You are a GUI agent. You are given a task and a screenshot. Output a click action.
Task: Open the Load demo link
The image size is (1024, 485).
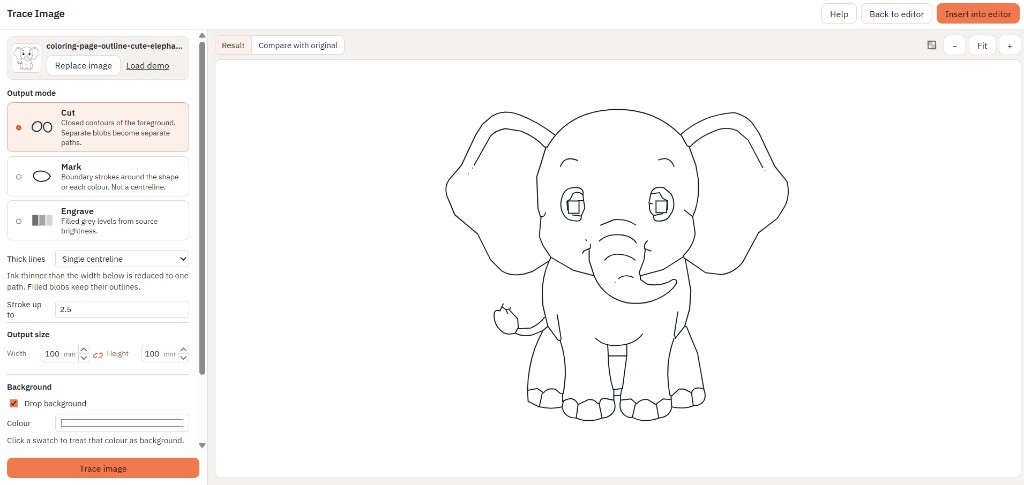148,65
